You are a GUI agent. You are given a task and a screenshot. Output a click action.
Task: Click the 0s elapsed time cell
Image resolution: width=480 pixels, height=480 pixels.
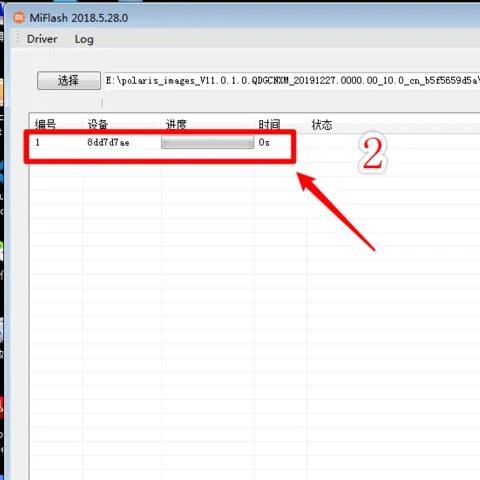[264, 143]
